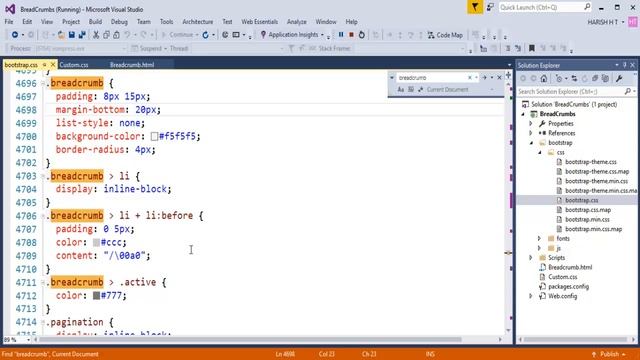Click Sync with Active Document in Solution Explorer
Screen dimensions: 640x360
coord(574,78)
